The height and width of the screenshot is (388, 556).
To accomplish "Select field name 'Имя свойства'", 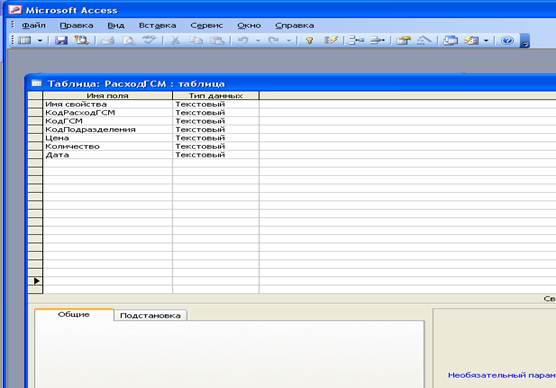I will point(107,104).
